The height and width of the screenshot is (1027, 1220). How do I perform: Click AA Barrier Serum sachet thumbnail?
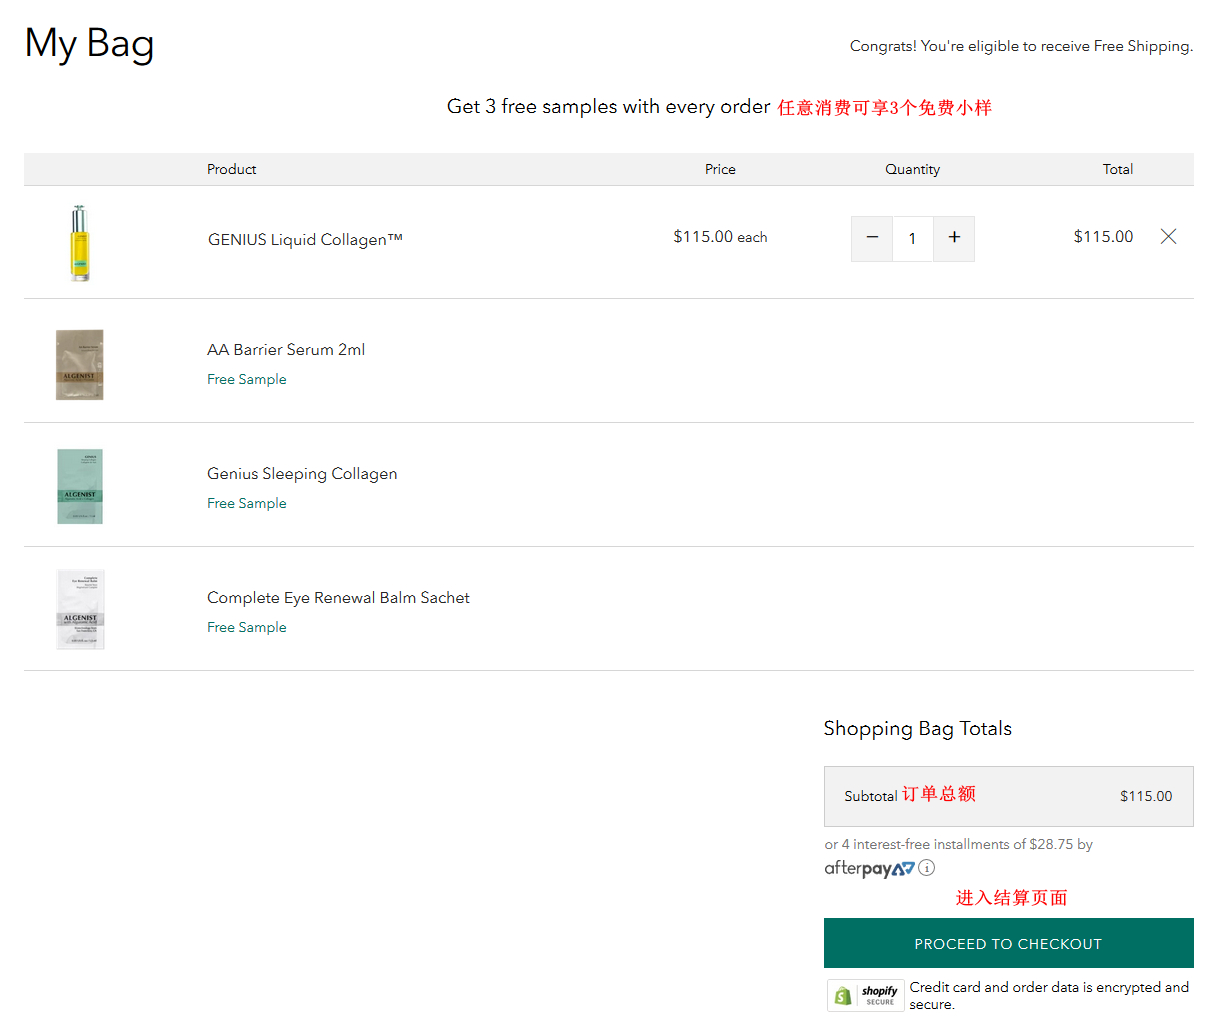click(x=80, y=365)
